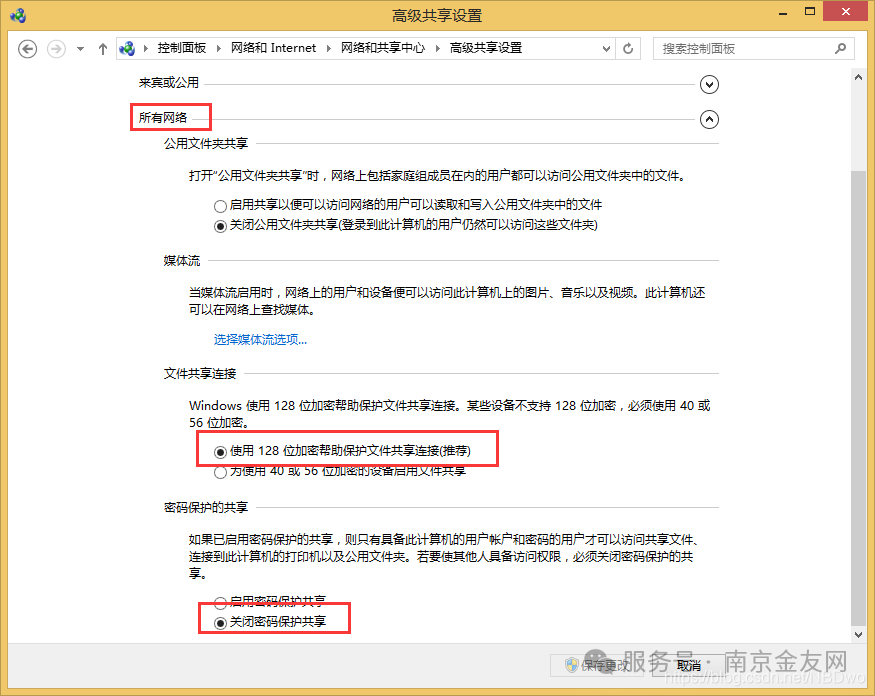The image size is (875, 696).
Task: Click the 取消 button
Action: point(688,665)
